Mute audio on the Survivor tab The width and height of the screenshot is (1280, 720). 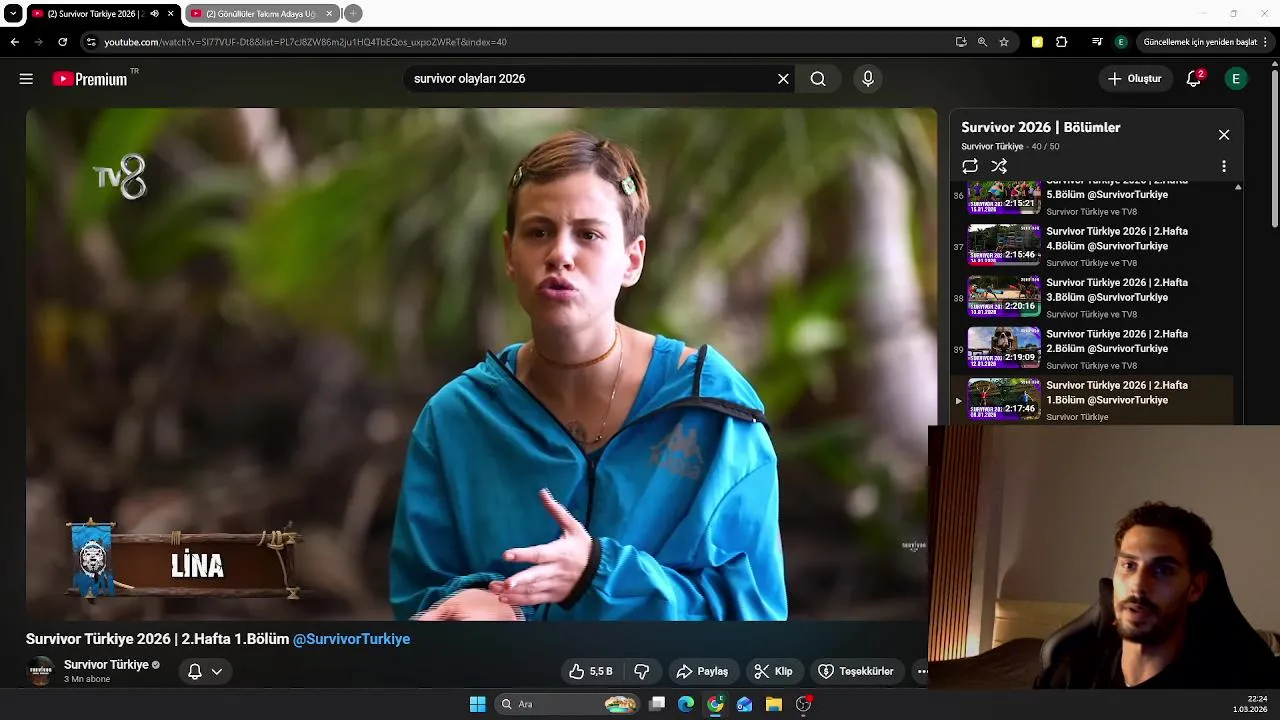(x=154, y=14)
